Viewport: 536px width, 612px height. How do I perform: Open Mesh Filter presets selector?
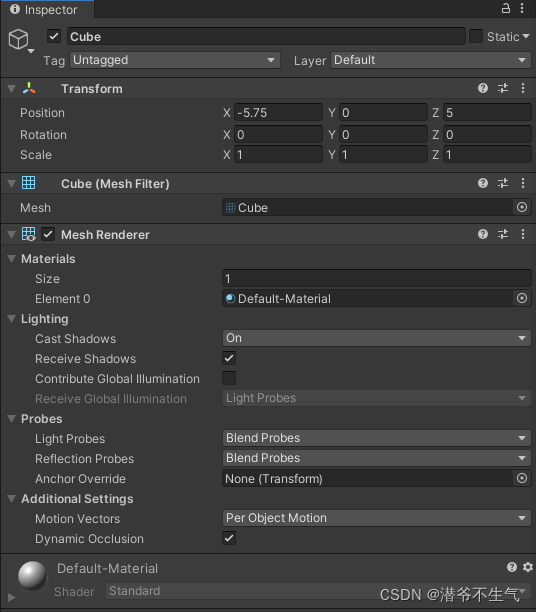tap(503, 183)
